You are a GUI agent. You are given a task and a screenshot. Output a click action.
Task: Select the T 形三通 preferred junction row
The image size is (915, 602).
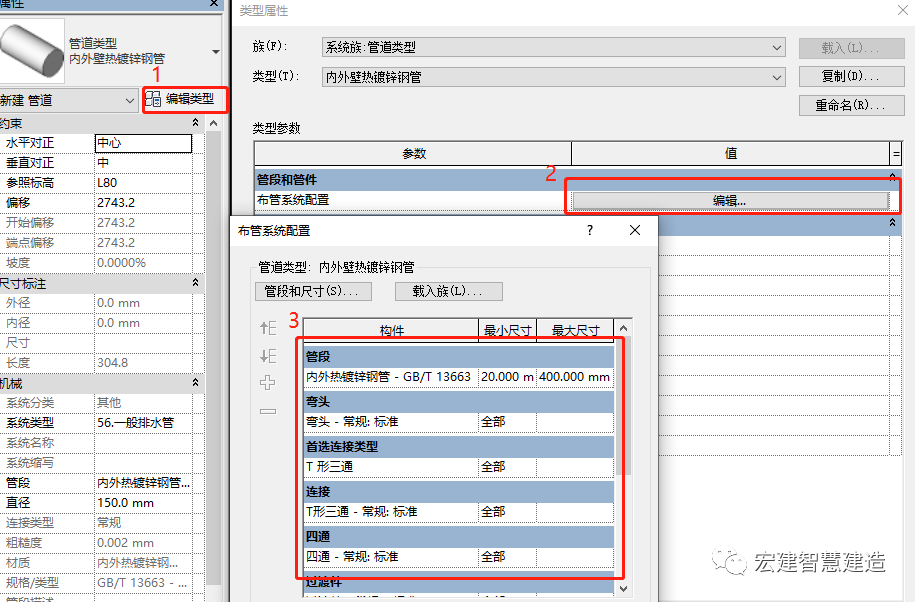tap(391, 467)
